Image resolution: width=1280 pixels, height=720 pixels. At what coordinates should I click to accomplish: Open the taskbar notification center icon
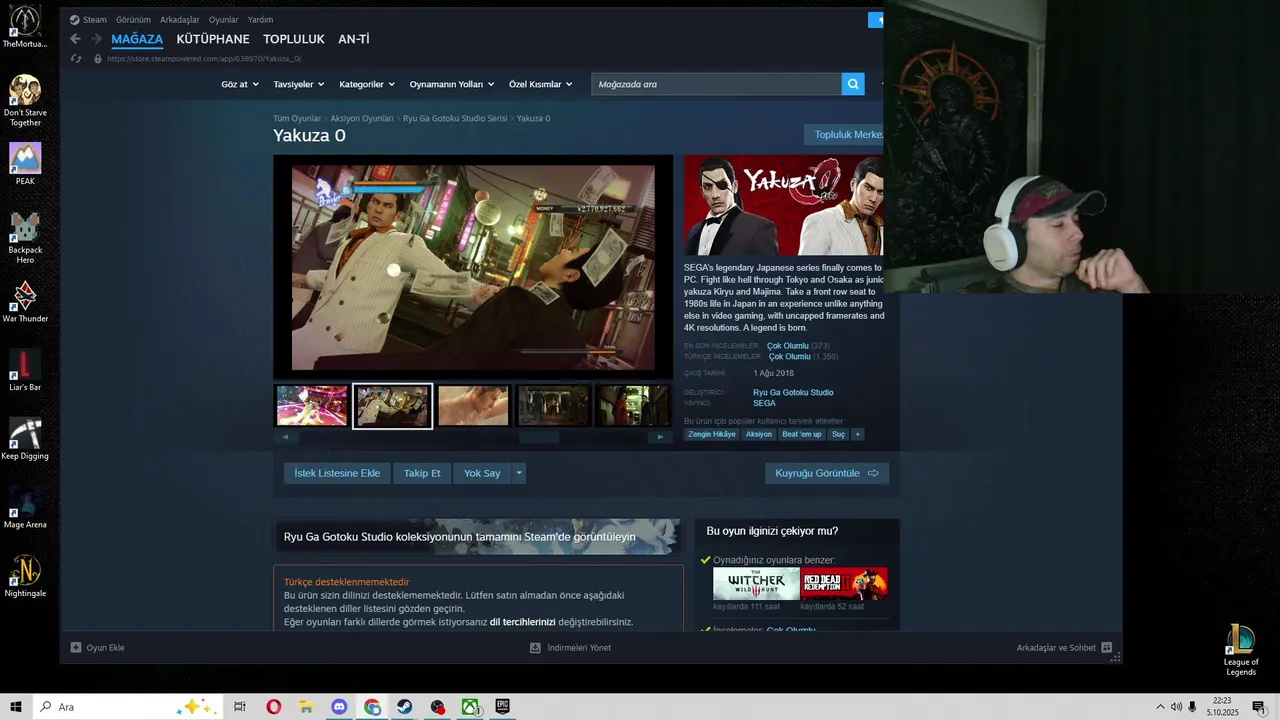click(1259, 707)
